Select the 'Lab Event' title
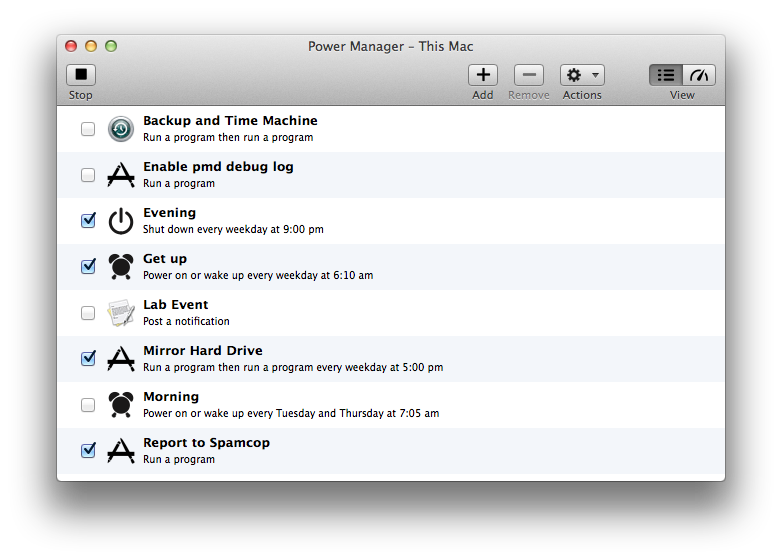Viewport: 782px width, 560px height. [x=176, y=305]
